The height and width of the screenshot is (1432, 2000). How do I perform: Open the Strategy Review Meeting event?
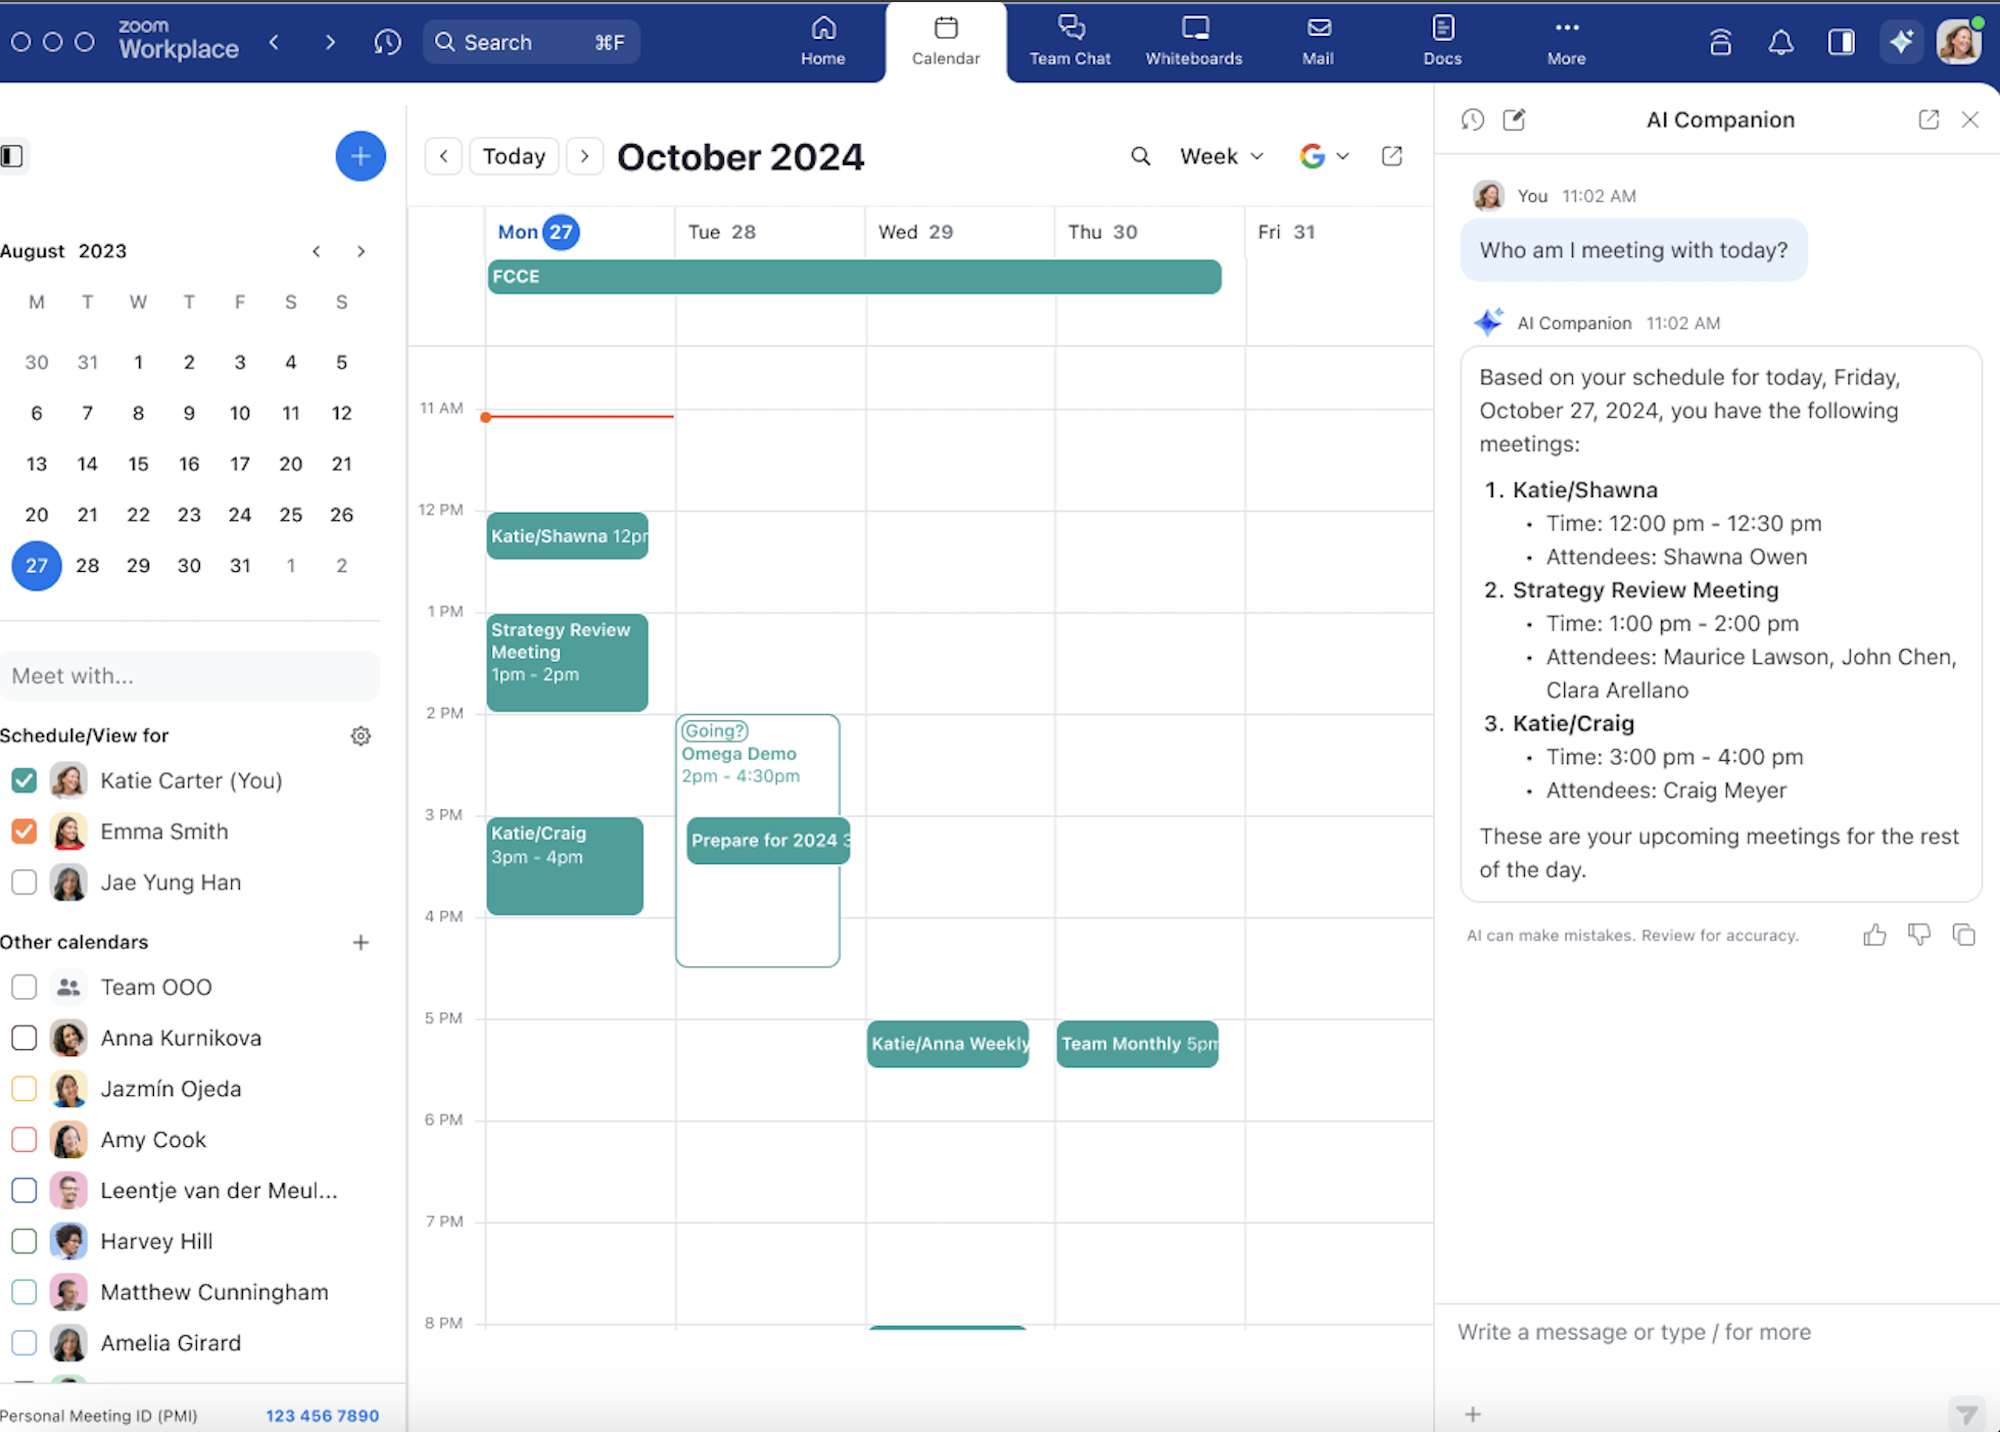(x=567, y=662)
